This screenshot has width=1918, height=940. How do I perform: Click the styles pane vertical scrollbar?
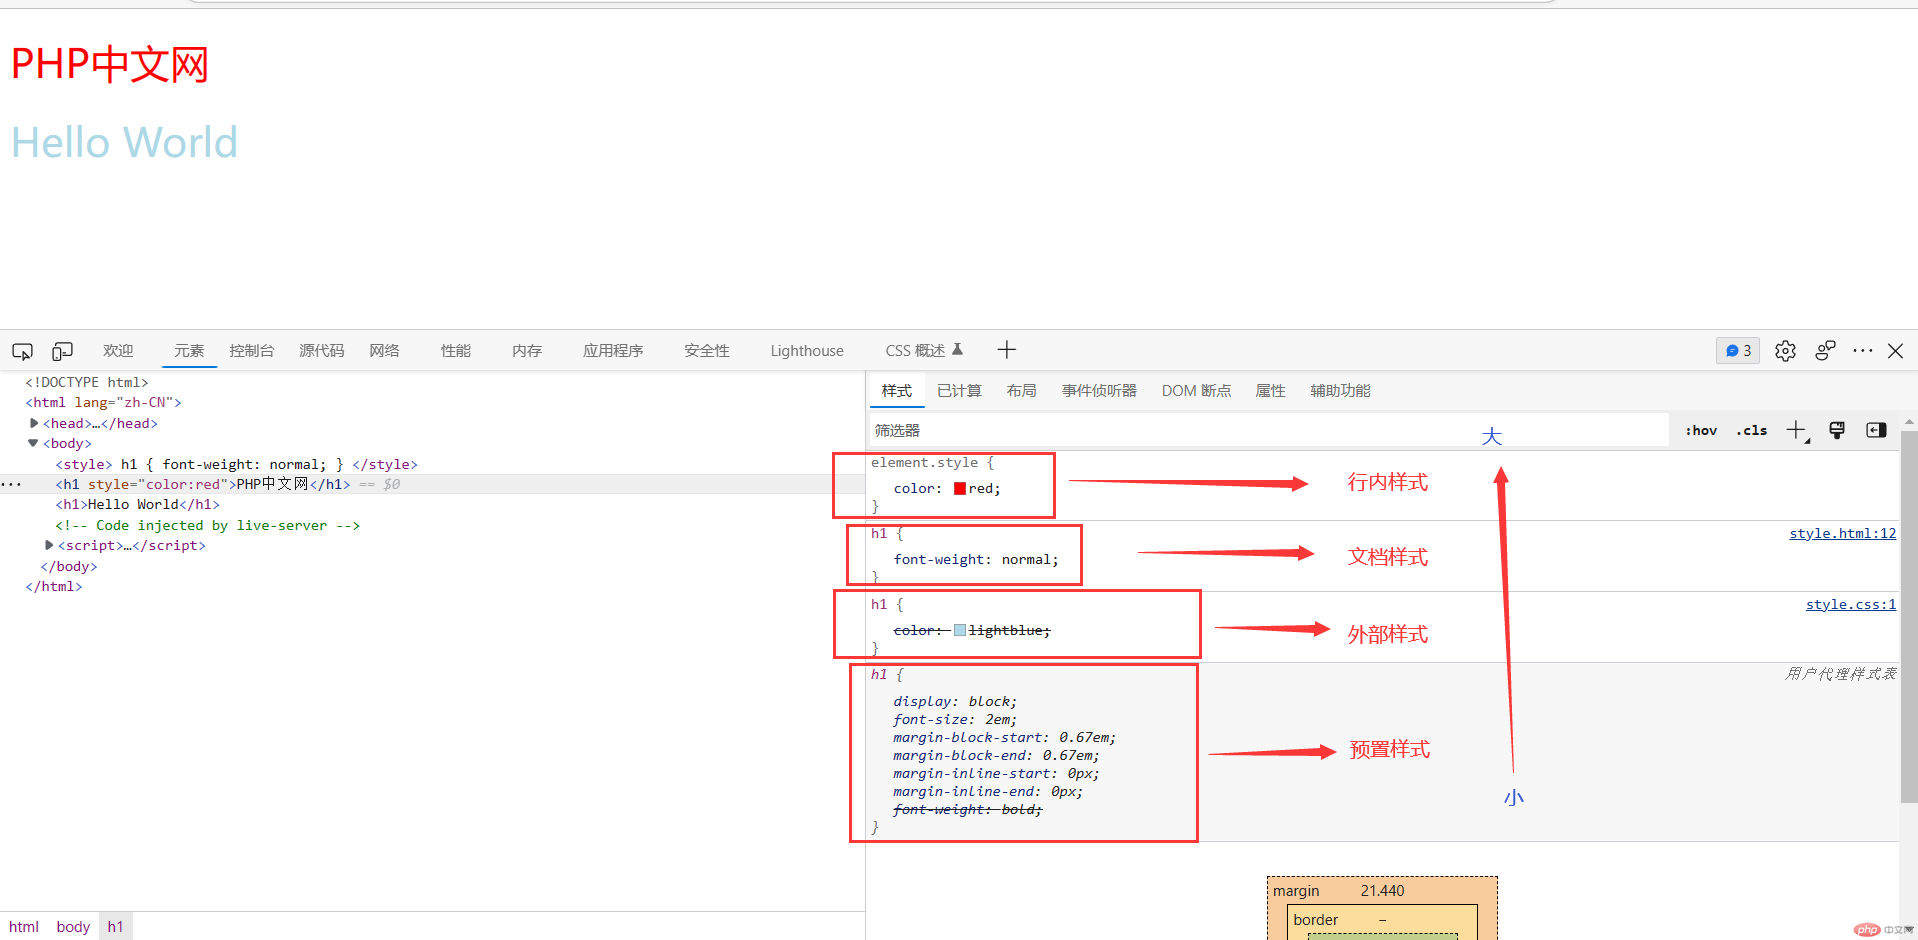[x=1908, y=615]
